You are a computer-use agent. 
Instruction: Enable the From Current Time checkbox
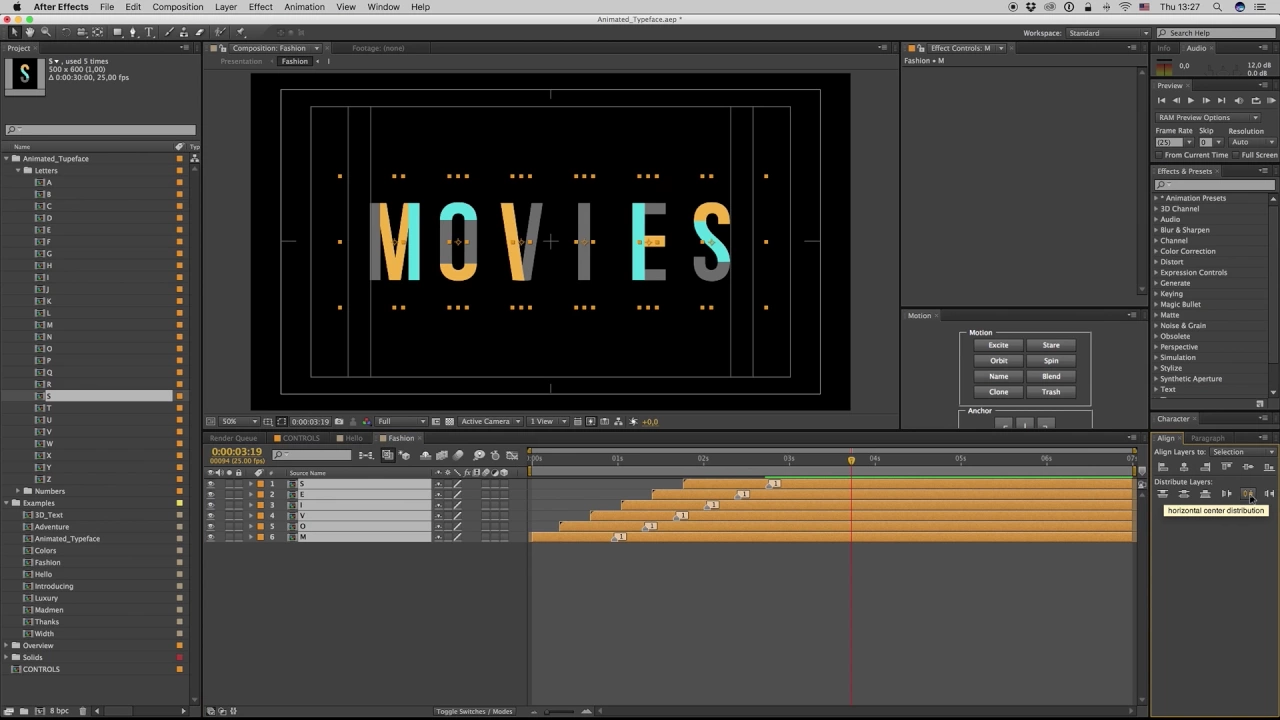tap(1160, 155)
